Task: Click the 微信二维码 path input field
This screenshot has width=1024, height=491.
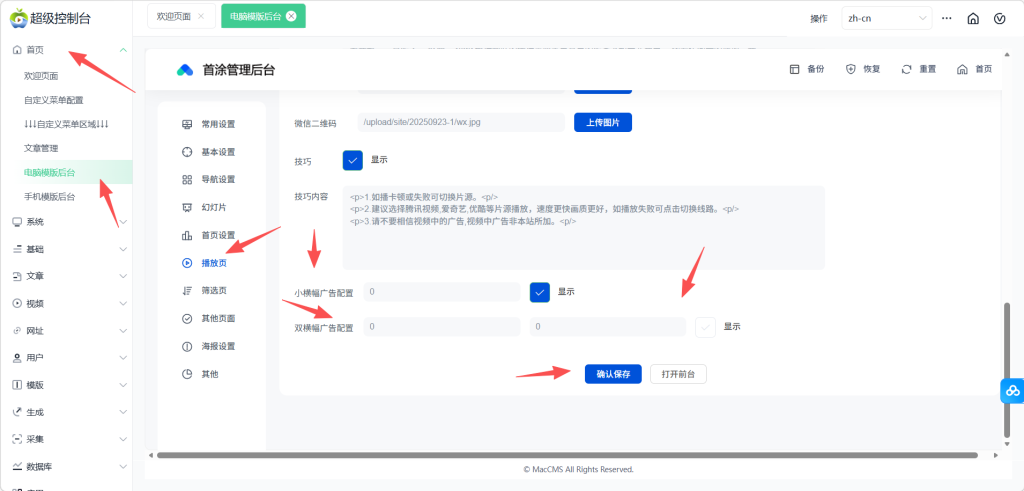Action: [461, 122]
